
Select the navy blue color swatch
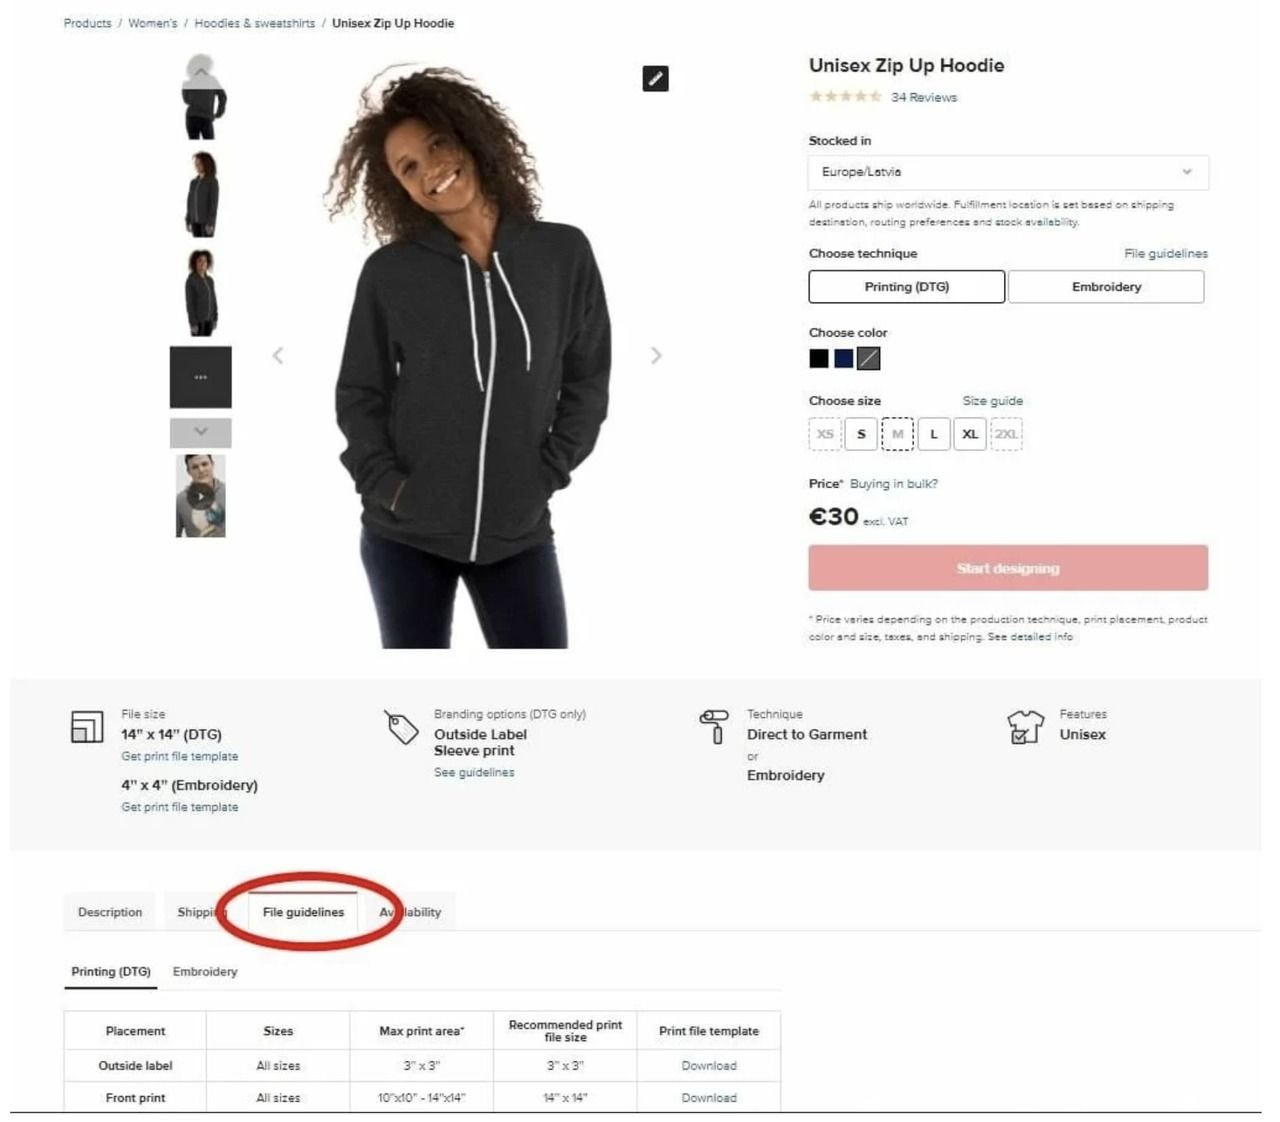tap(842, 358)
